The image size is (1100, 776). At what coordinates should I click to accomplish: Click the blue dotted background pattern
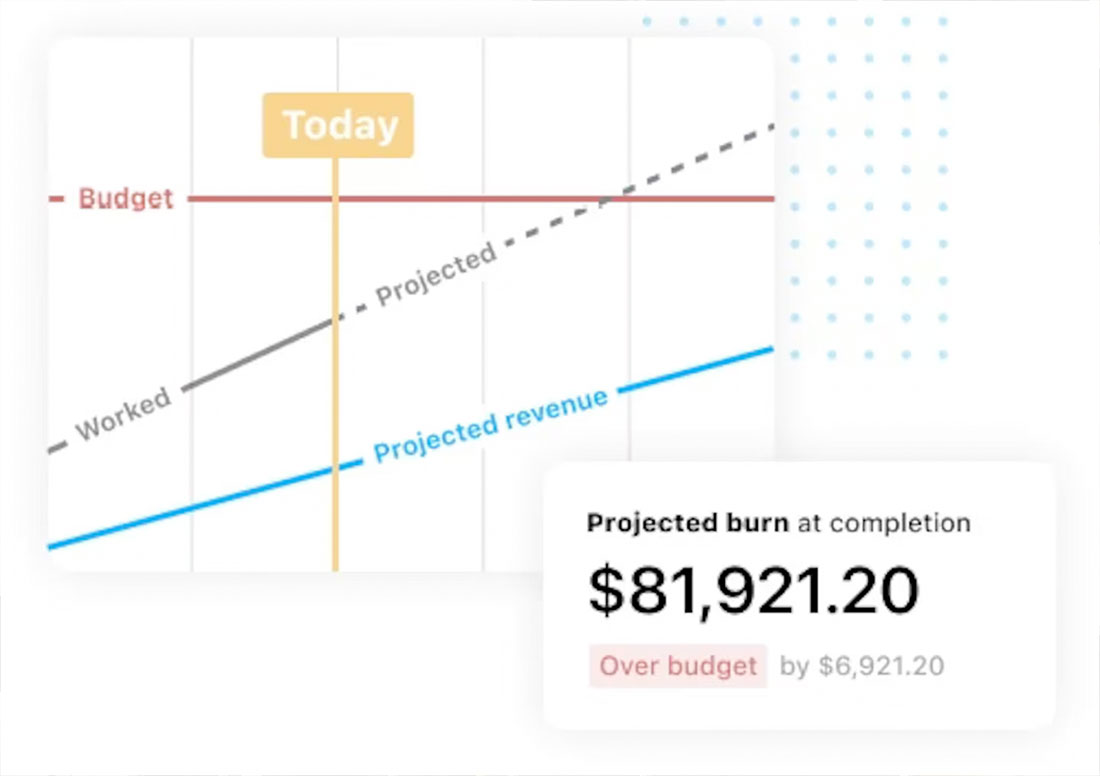pos(868,208)
